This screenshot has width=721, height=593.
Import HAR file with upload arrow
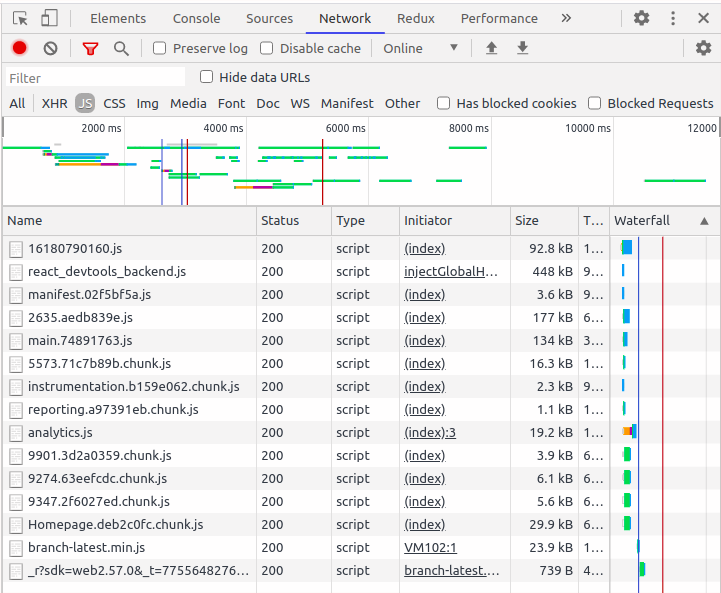click(x=492, y=48)
